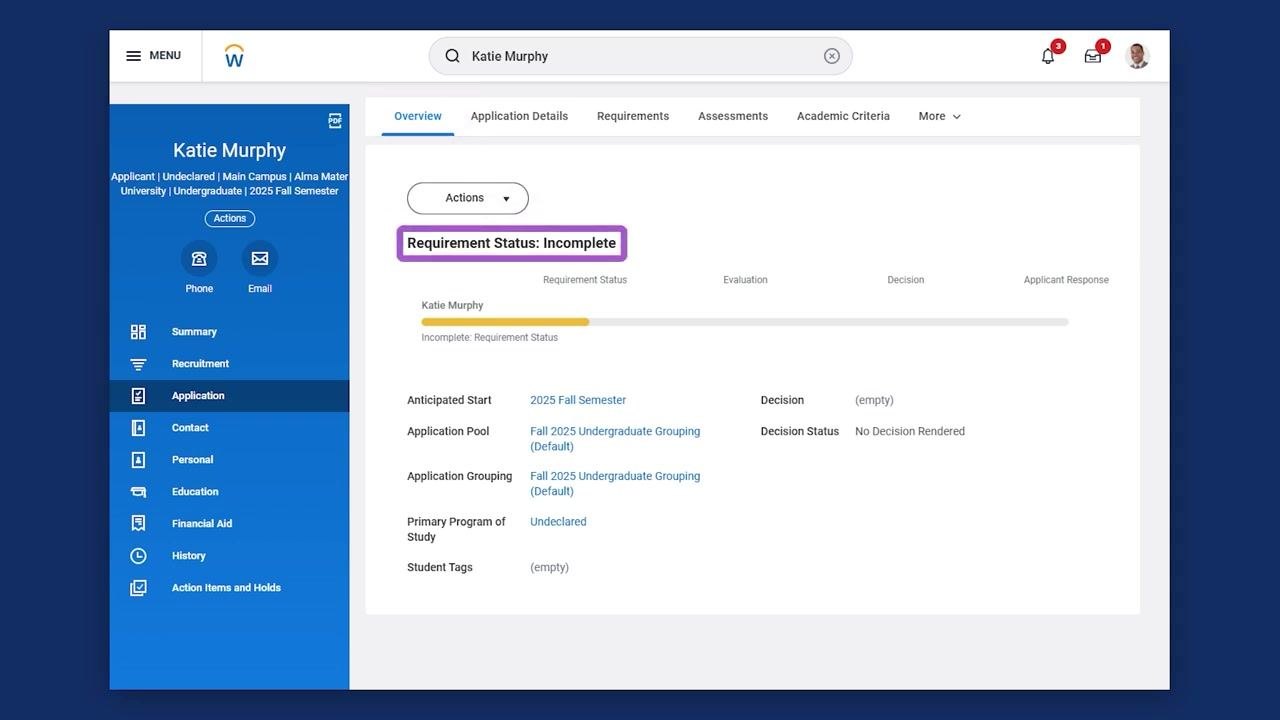Go to Workday home logo
This screenshot has width=1280, height=720.
pyautogui.click(x=234, y=56)
